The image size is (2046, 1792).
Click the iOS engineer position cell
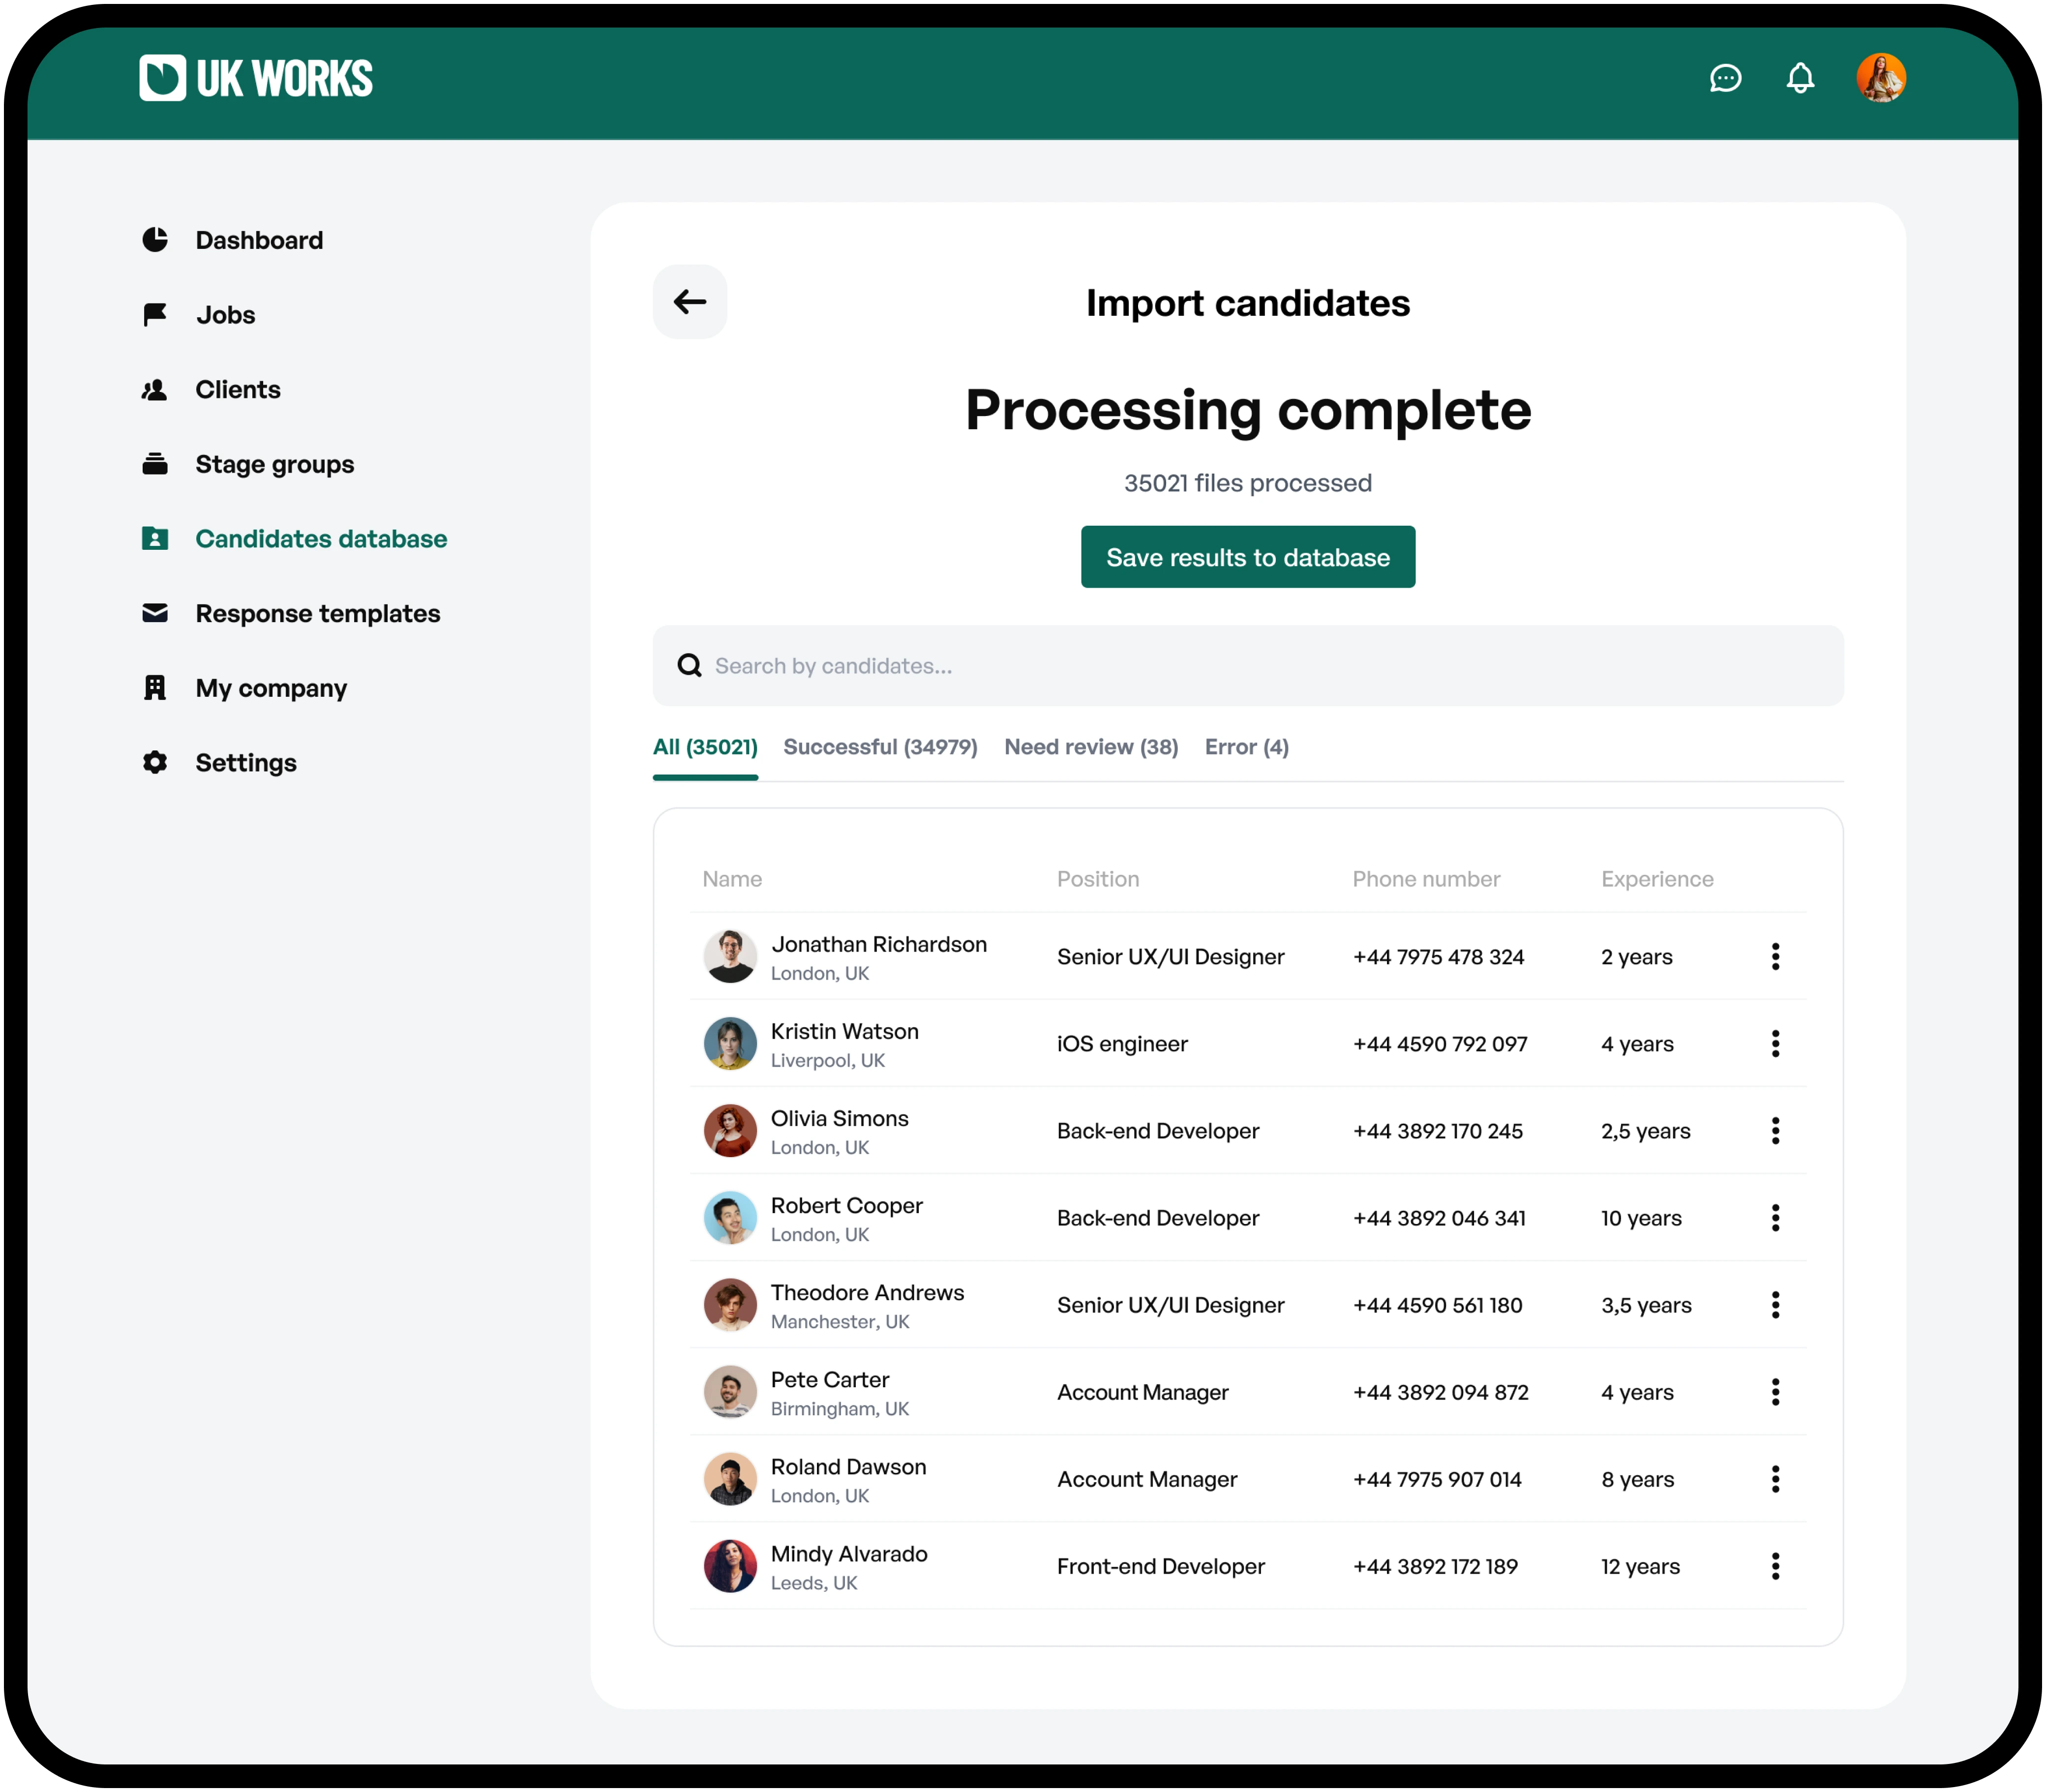click(x=1122, y=1044)
